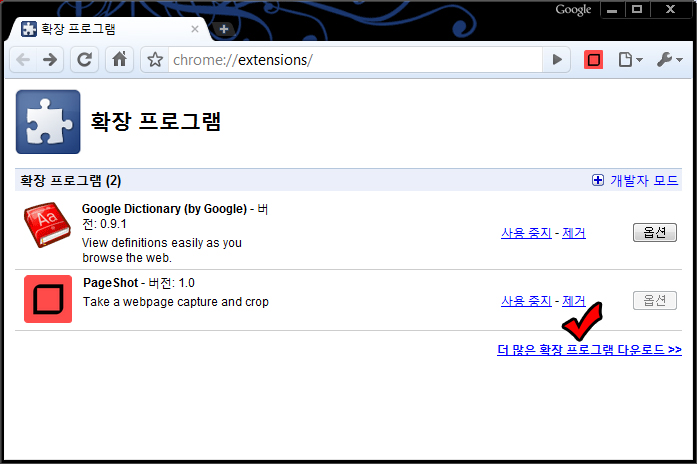Bookmark page with the star icon
The image size is (697, 464).
(155, 60)
